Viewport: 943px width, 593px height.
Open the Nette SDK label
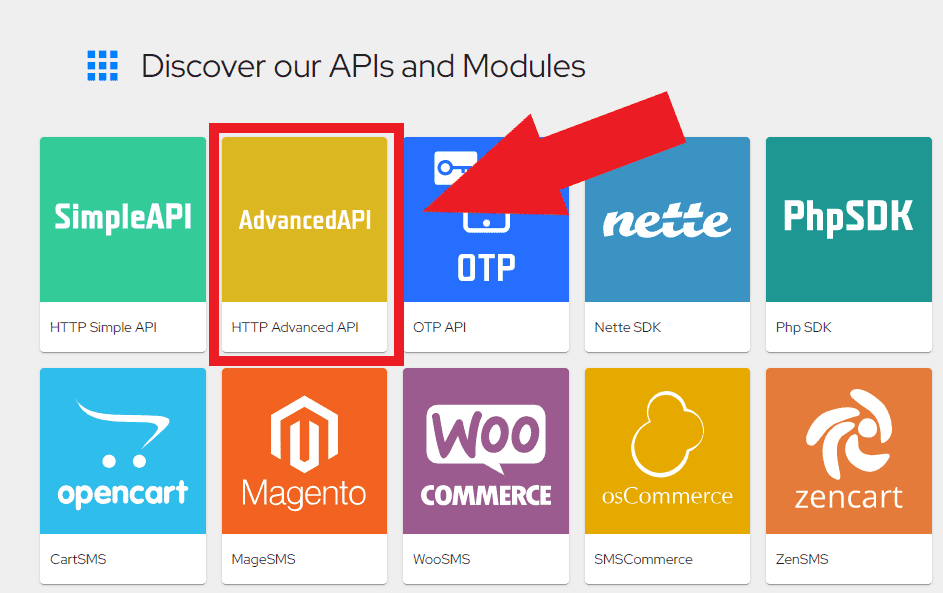[628, 327]
